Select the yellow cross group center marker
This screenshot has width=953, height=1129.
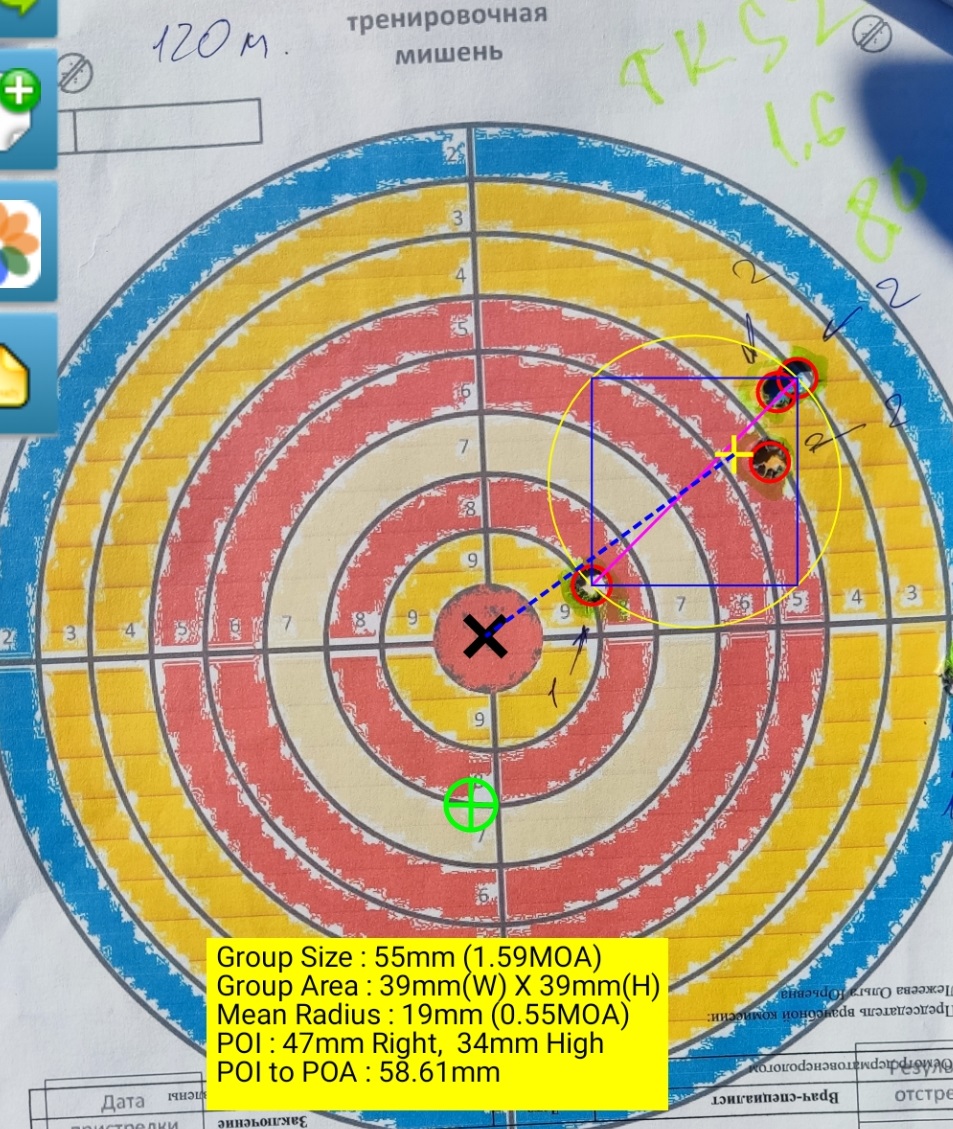735,455
